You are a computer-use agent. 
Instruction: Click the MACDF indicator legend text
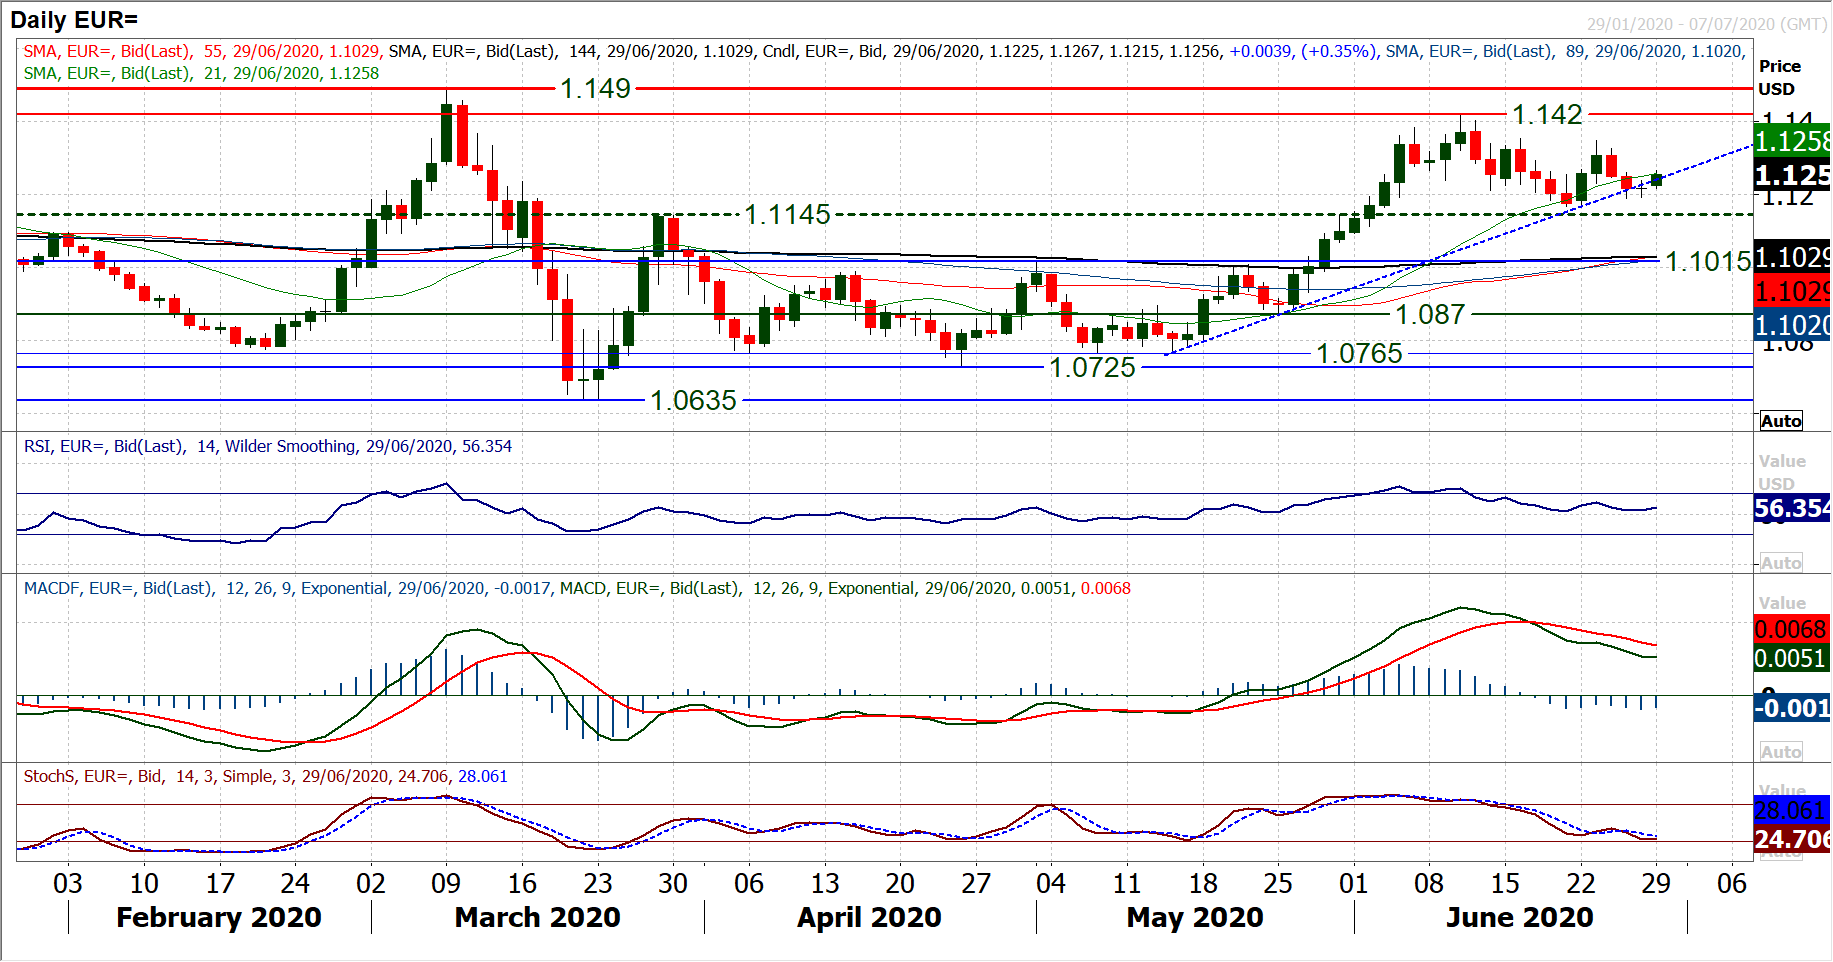pyautogui.click(x=576, y=588)
